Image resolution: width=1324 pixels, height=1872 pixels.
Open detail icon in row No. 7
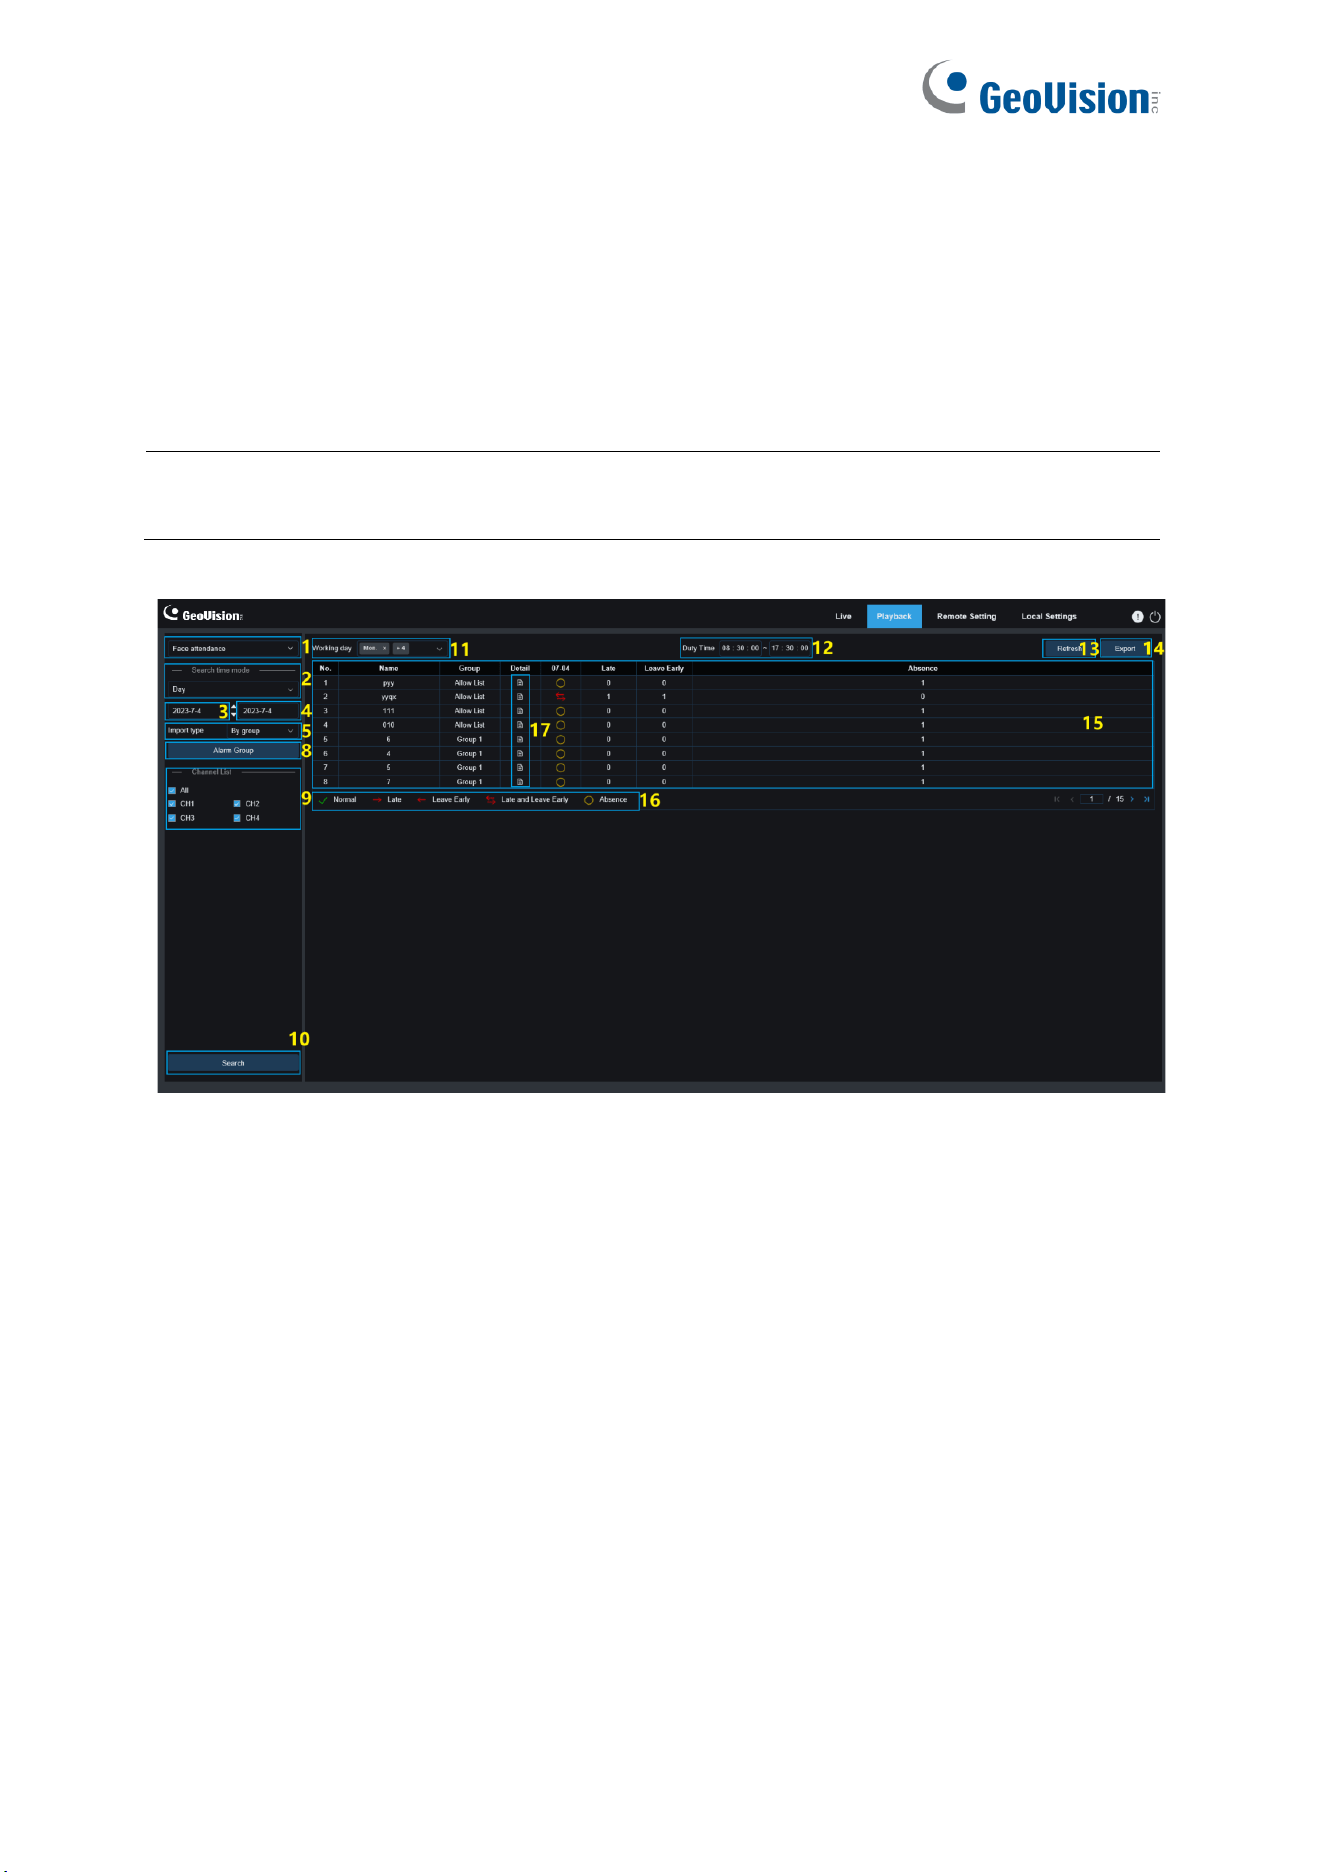[x=520, y=767]
